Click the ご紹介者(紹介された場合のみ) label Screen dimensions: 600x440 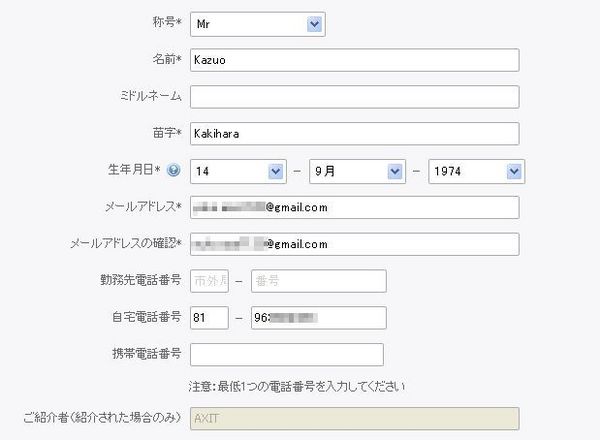(102, 417)
